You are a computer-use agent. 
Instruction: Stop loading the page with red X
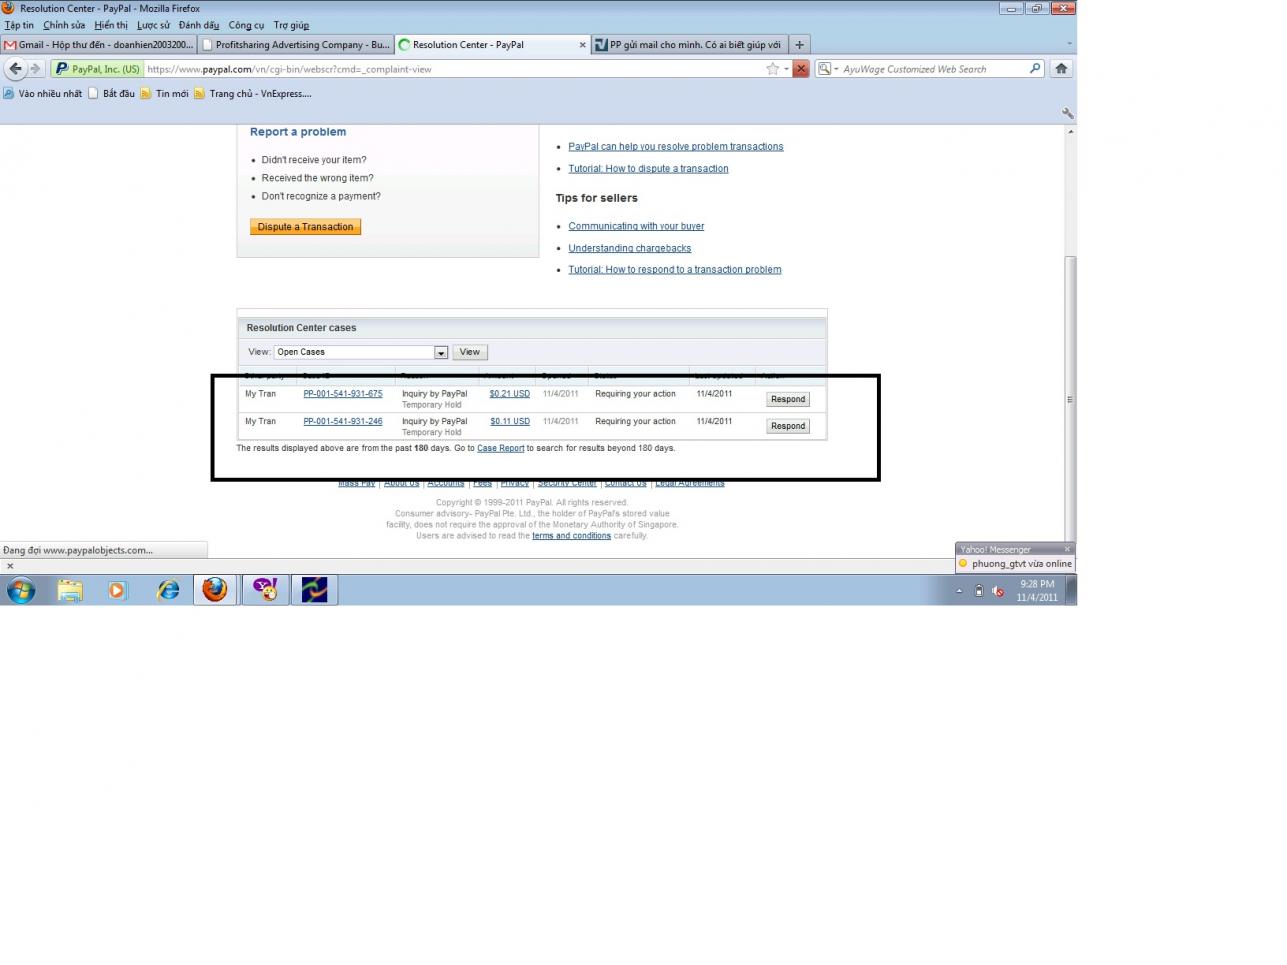[x=801, y=69]
